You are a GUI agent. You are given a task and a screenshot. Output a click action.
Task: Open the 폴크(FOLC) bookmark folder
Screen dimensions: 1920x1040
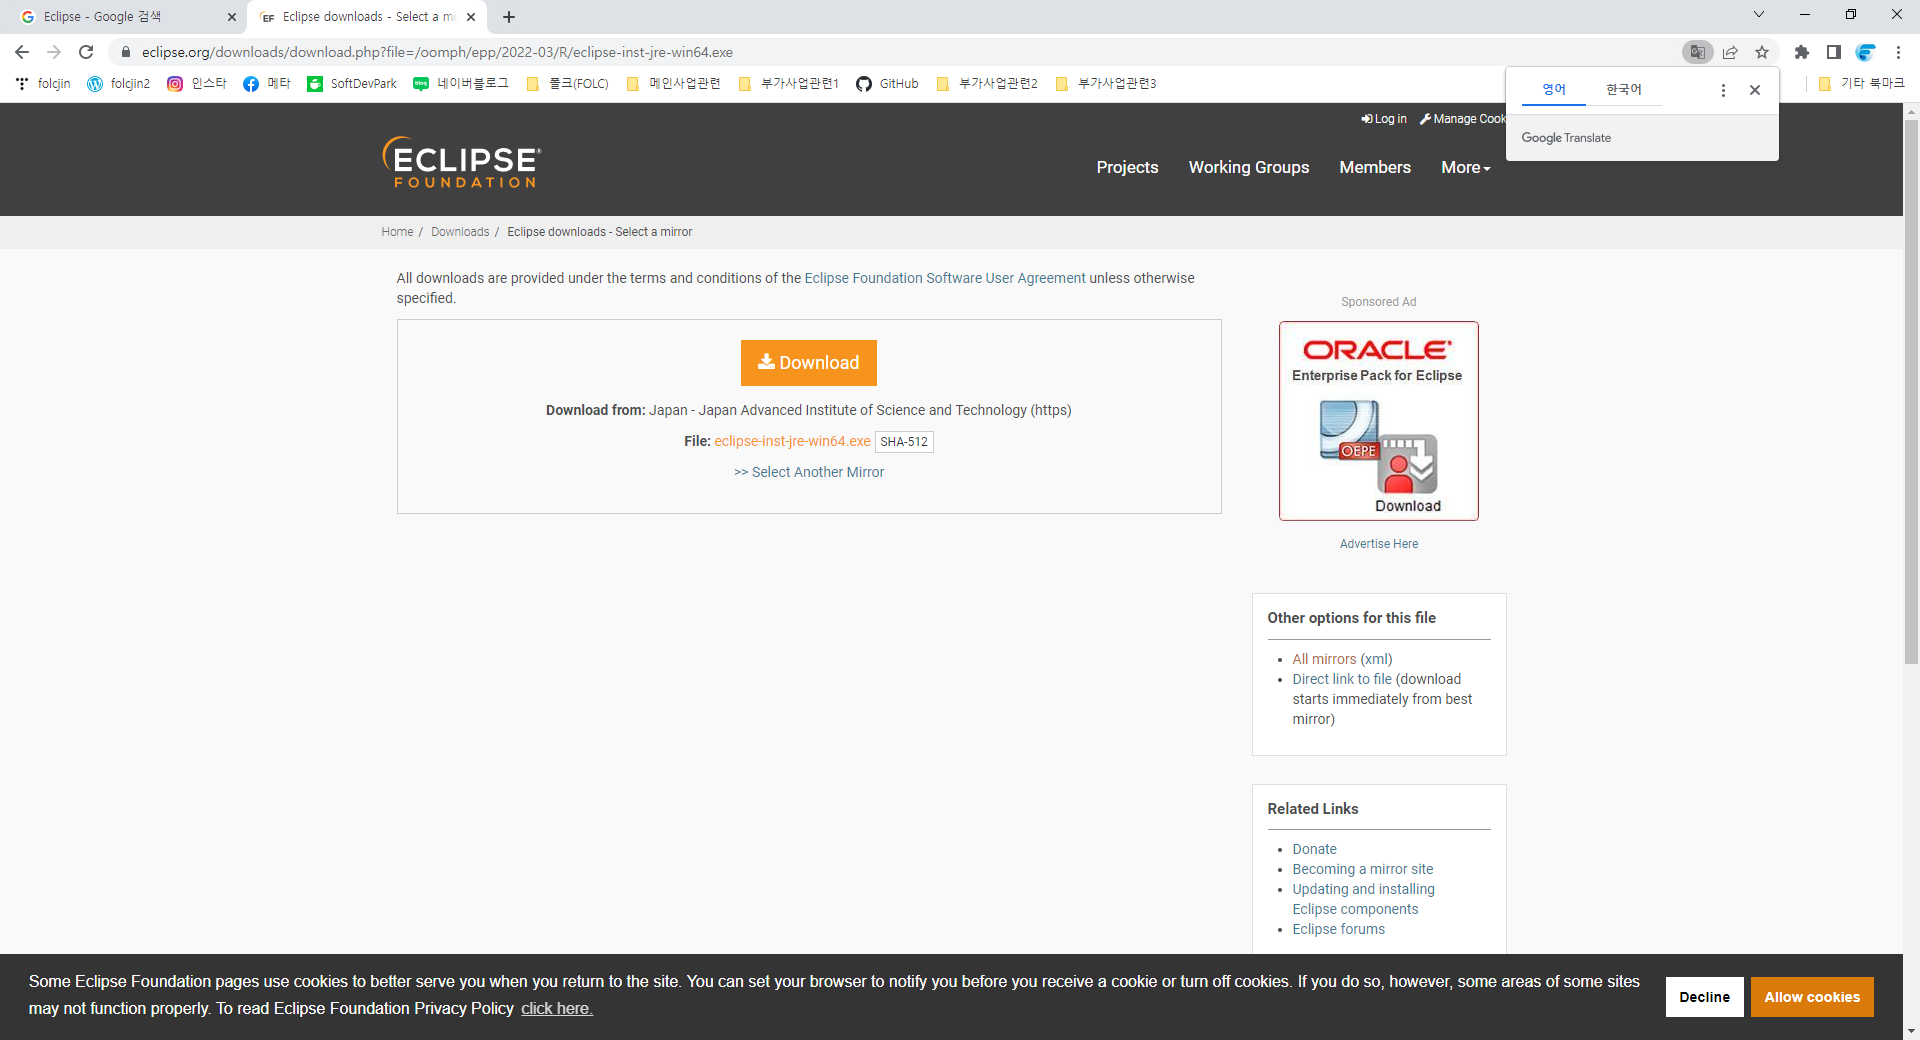(x=568, y=84)
